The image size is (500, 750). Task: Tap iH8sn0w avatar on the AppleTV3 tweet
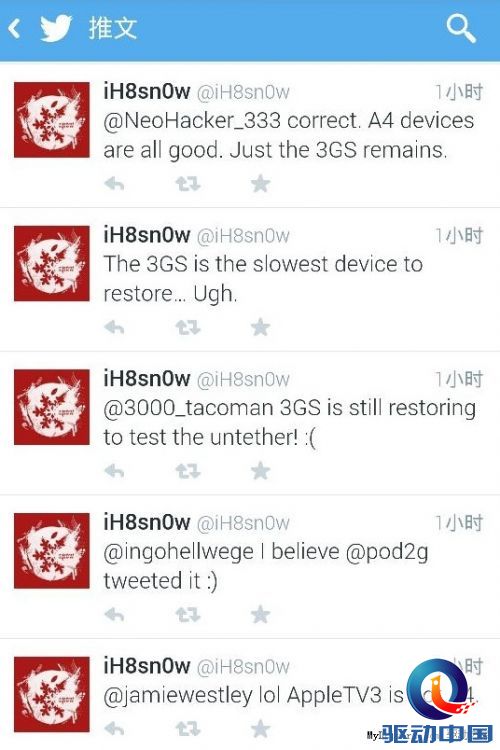click(x=52, y=694)
